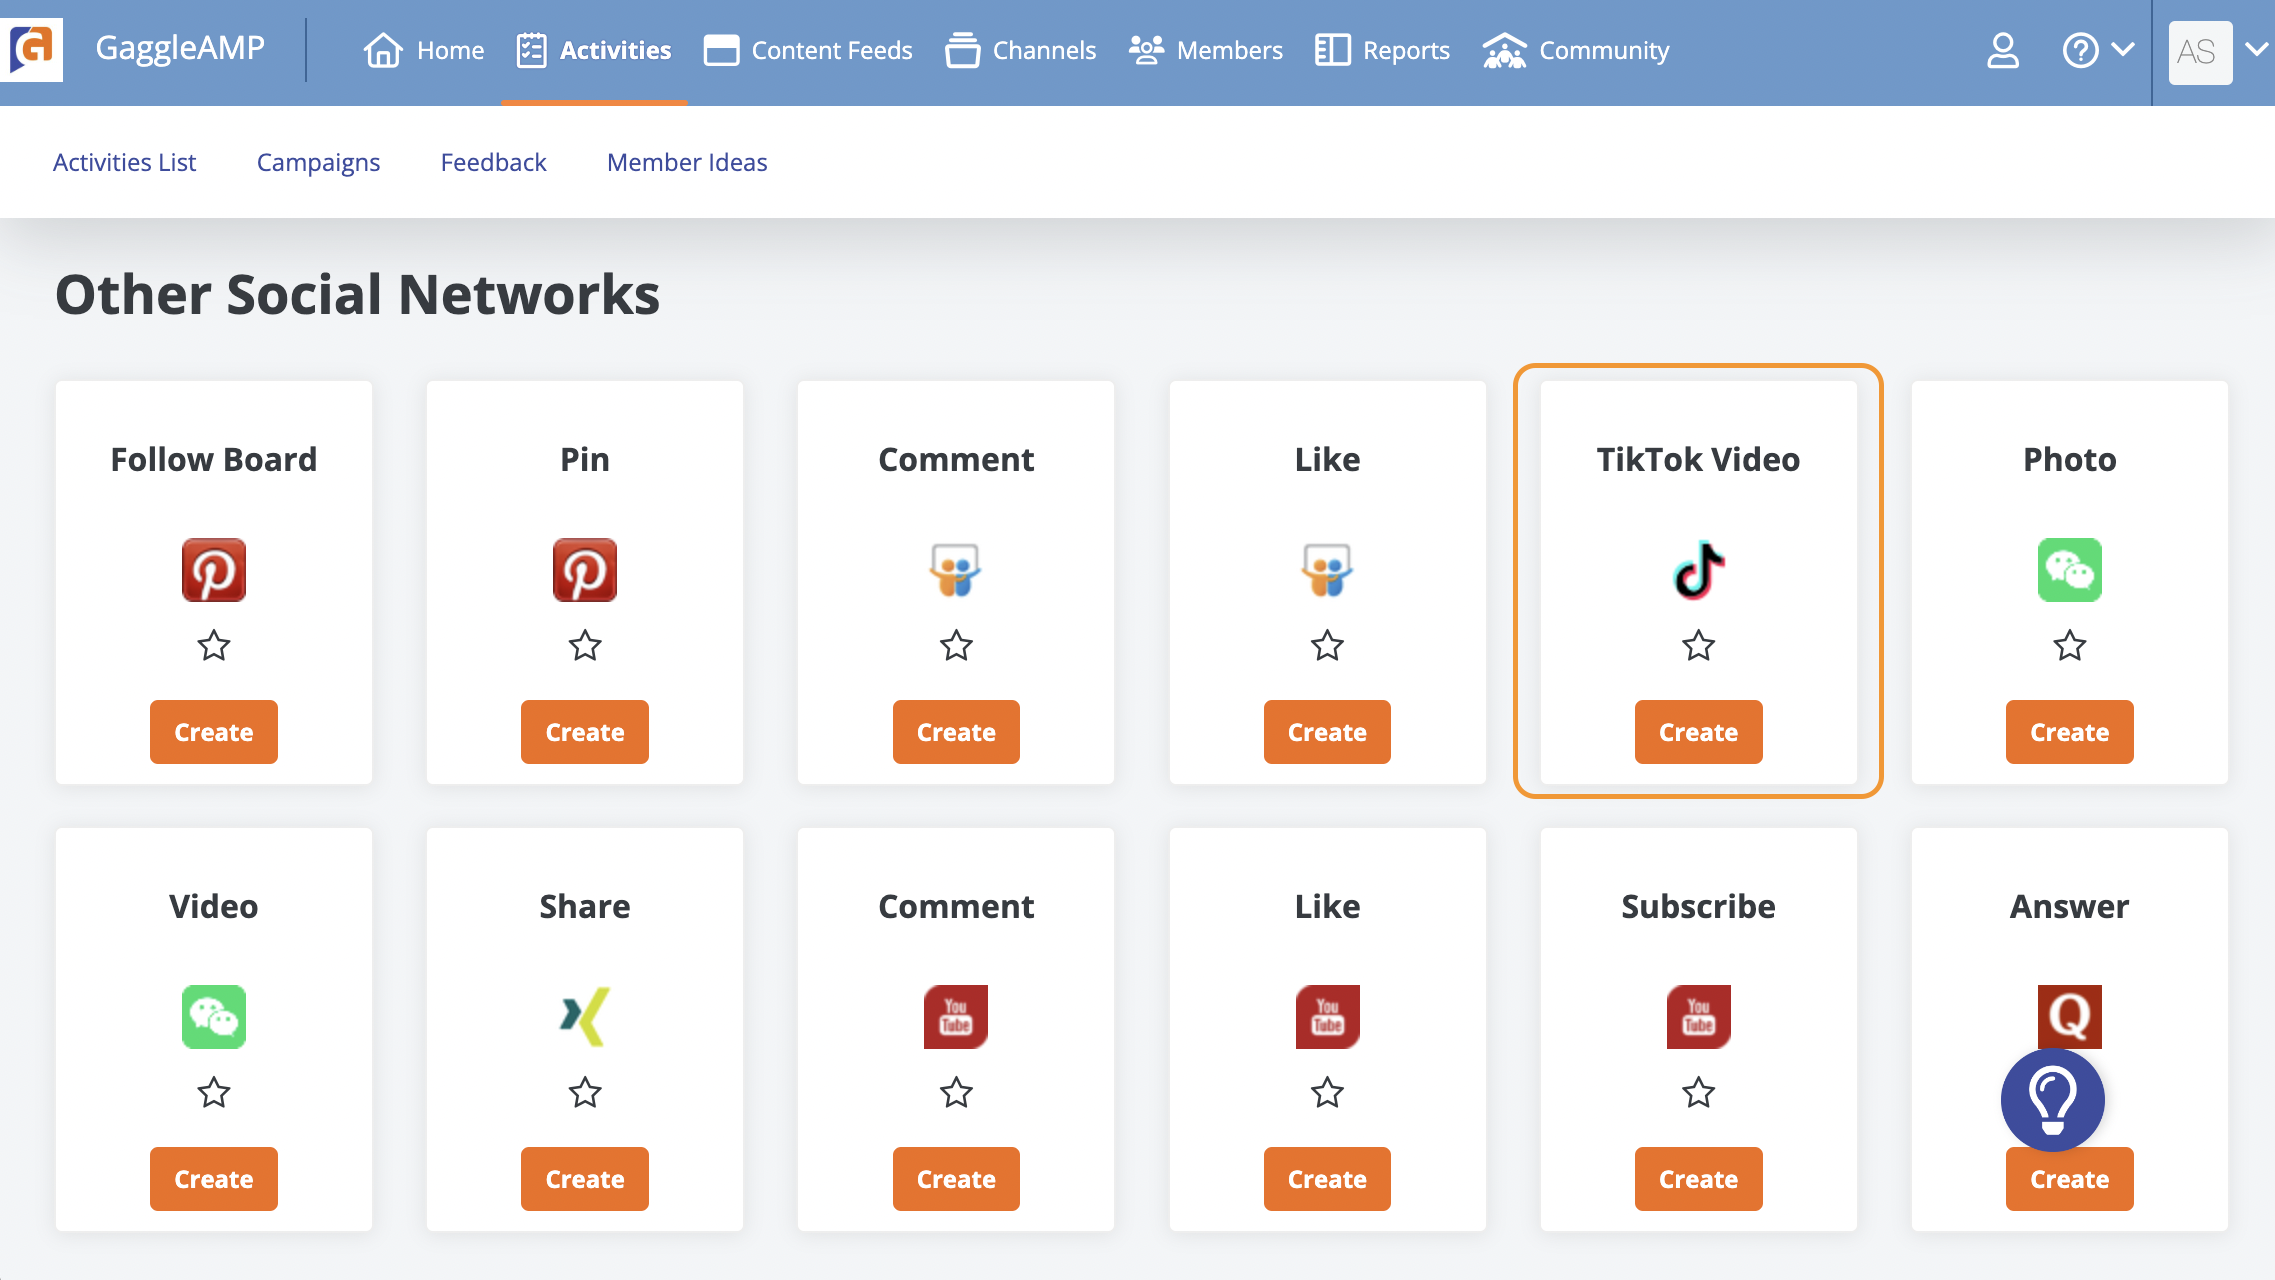2275x1280 pixels.
Task: Switch to the Campaigns tab
Action: click(318, 162)
